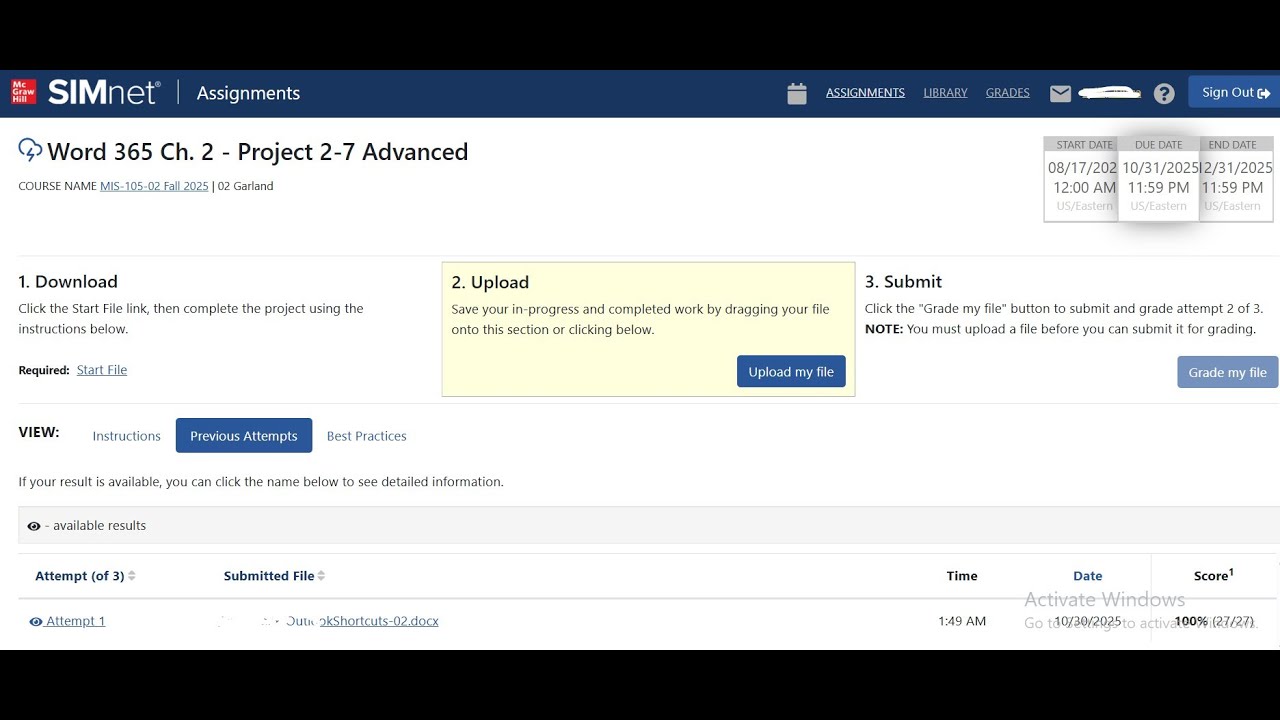Click the 1:49 AM time value
Screen dimensions: 1280x720
[962, 621]
